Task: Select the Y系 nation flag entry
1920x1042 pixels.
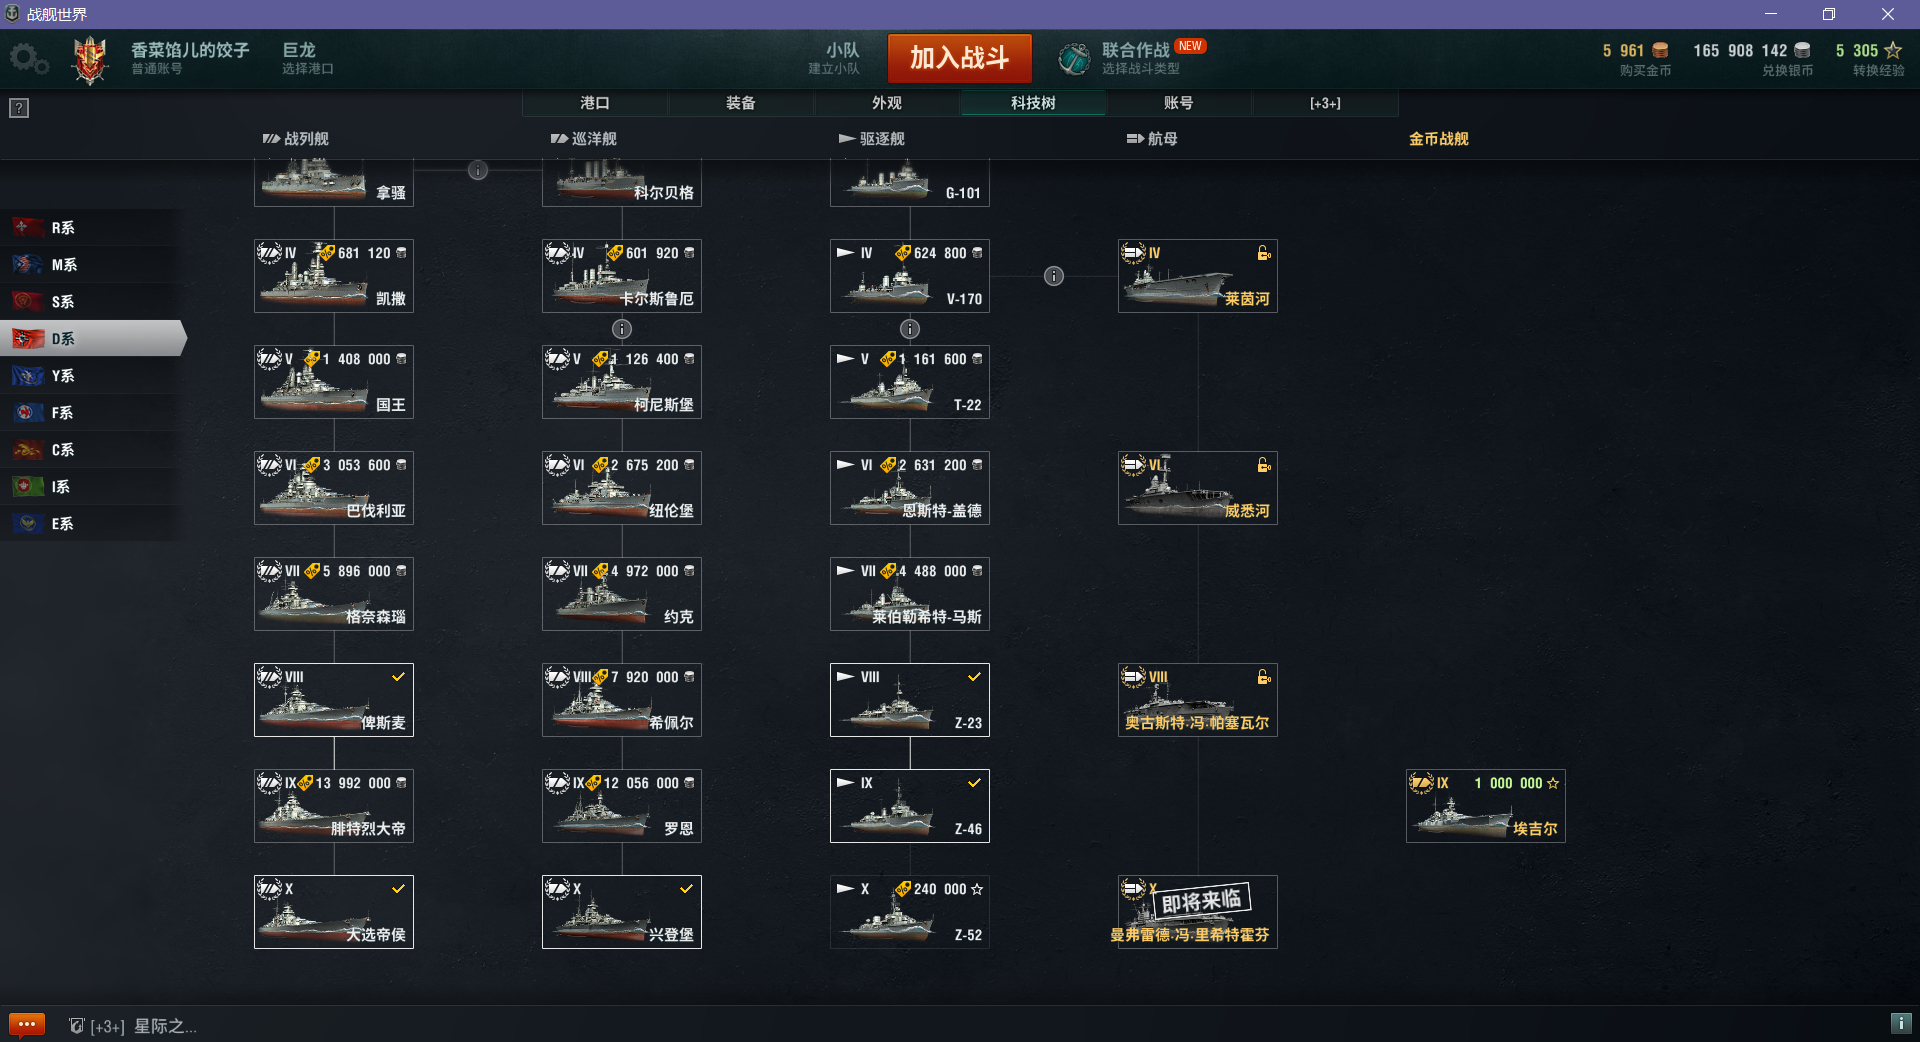Action: point(91,375)
